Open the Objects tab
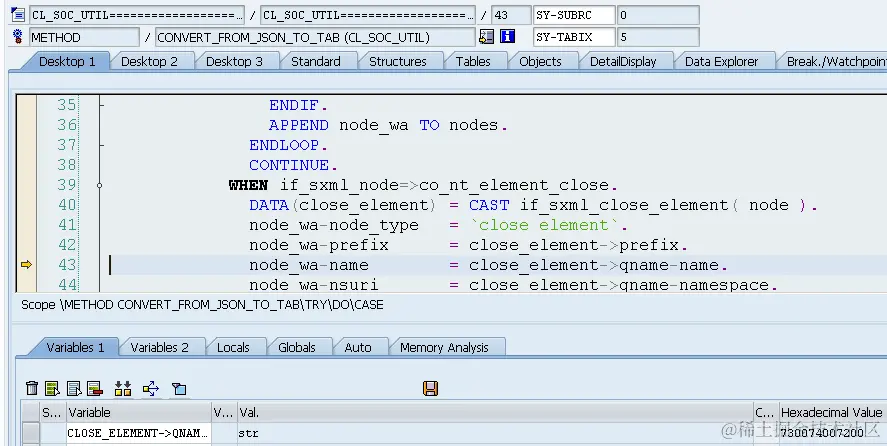 pos(540,61)
